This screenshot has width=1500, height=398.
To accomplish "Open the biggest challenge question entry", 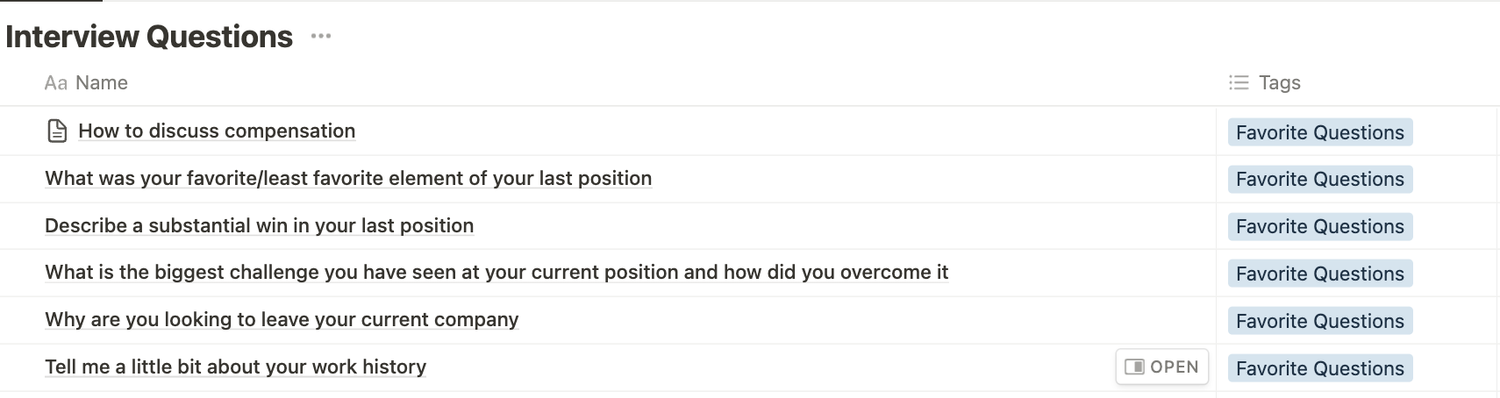I will pyautogui.click(x=497, y=272).
